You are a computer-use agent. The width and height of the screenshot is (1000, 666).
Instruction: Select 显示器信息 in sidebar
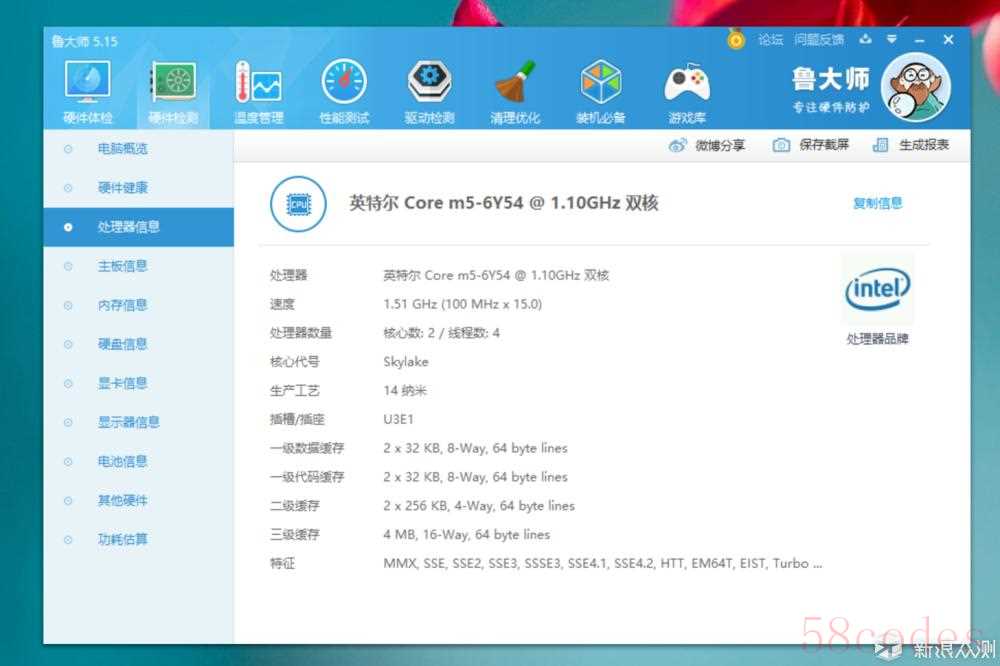(138, 422)
